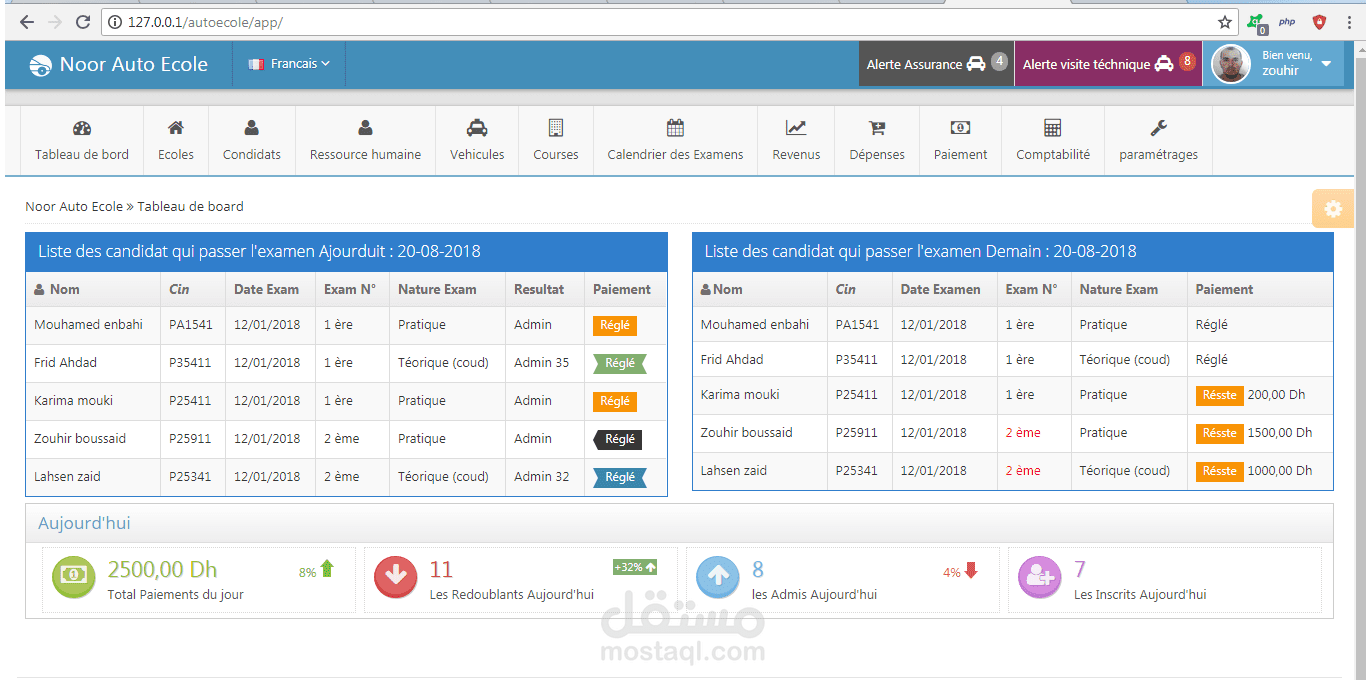This screenshot has width=1366, height=680.
Task: Click the +32% green badge
Action: point(635,567)
